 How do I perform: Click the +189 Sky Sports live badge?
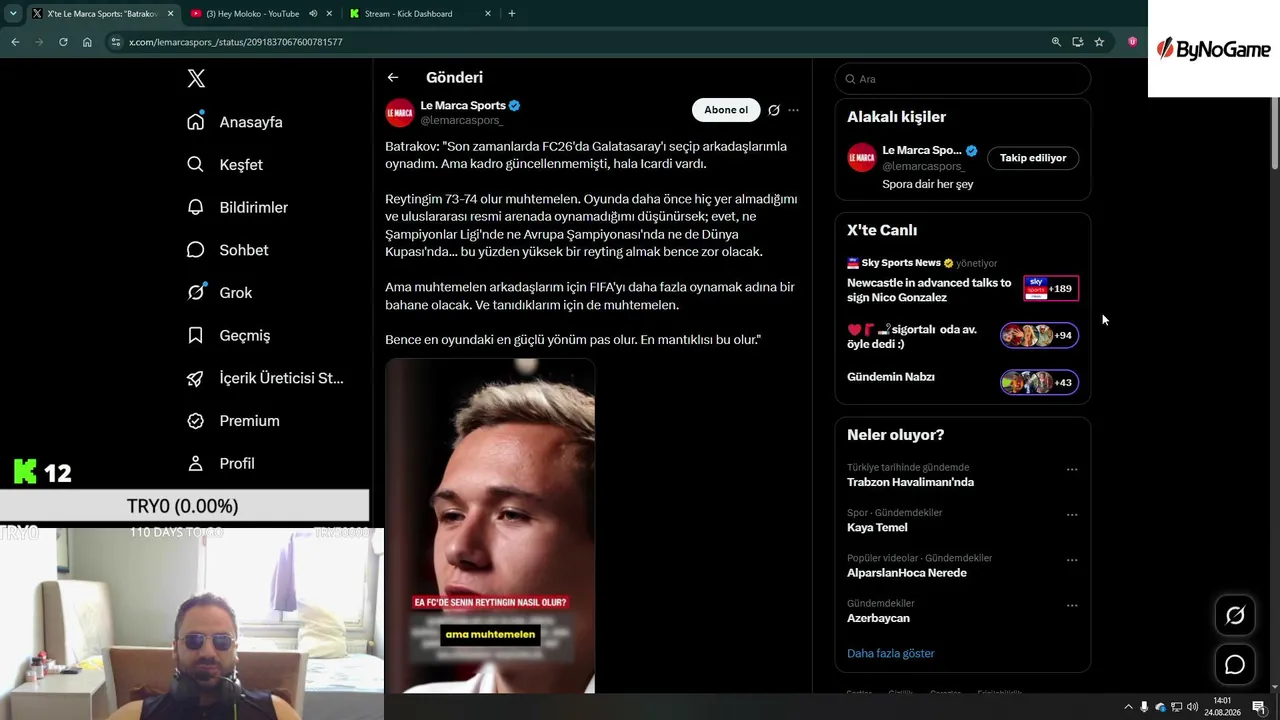point(1051,288)
